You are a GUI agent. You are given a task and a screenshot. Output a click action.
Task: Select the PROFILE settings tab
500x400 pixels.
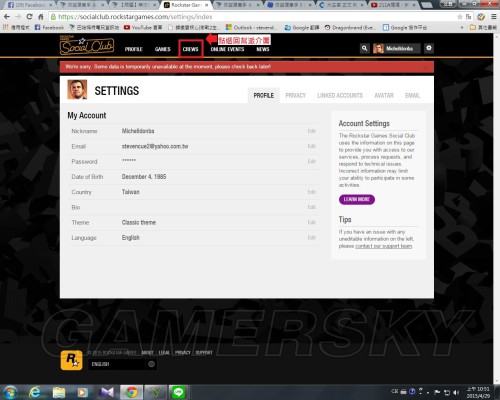[264, 95]
